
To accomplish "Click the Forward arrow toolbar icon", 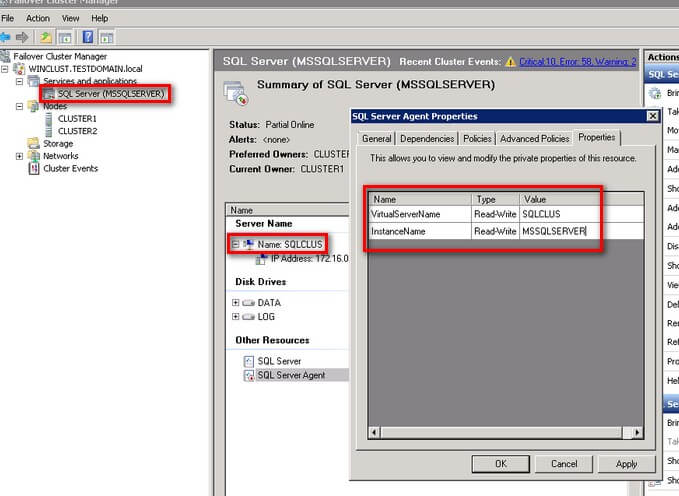I will 22,38.
